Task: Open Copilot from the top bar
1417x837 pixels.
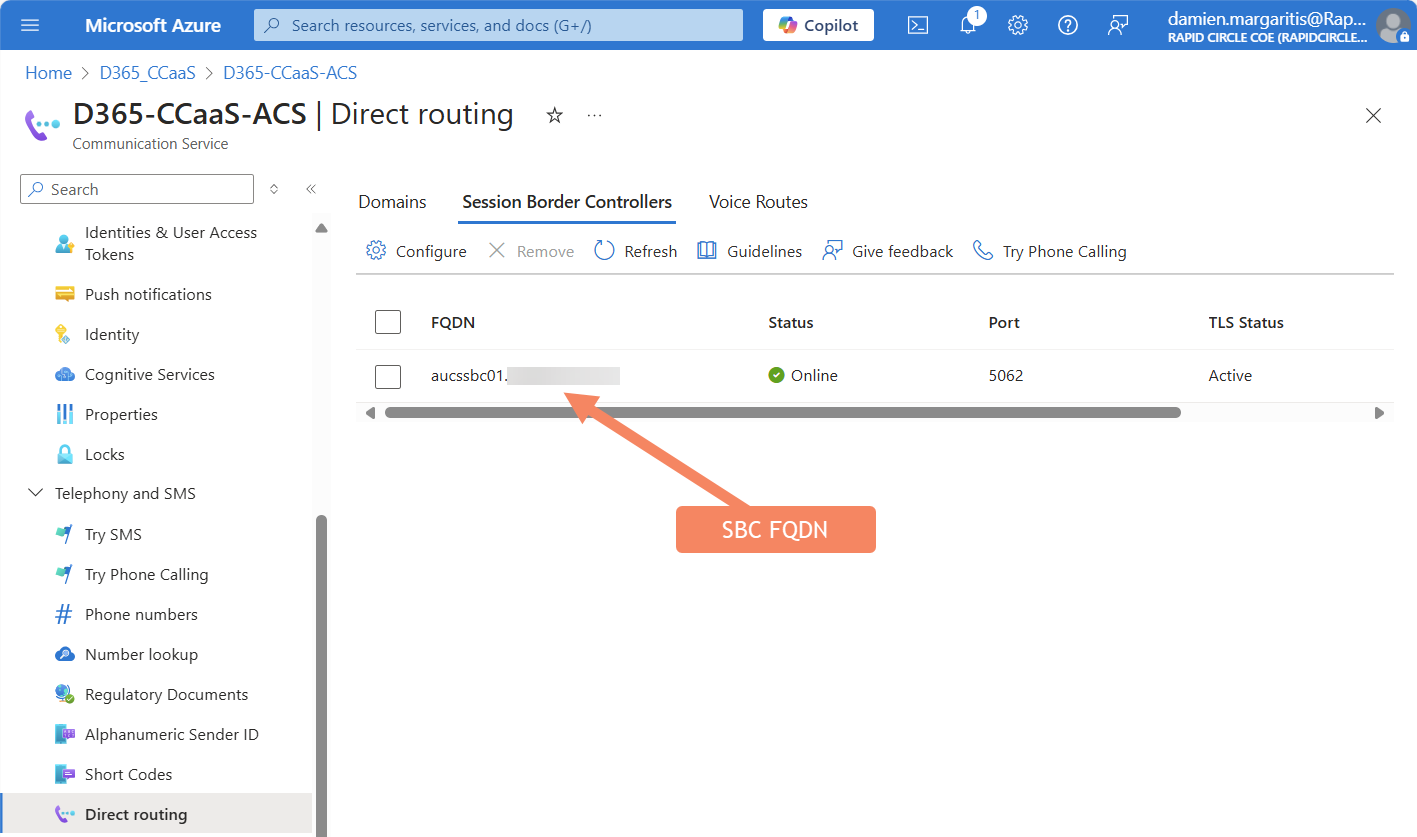Action: (818, 25)
